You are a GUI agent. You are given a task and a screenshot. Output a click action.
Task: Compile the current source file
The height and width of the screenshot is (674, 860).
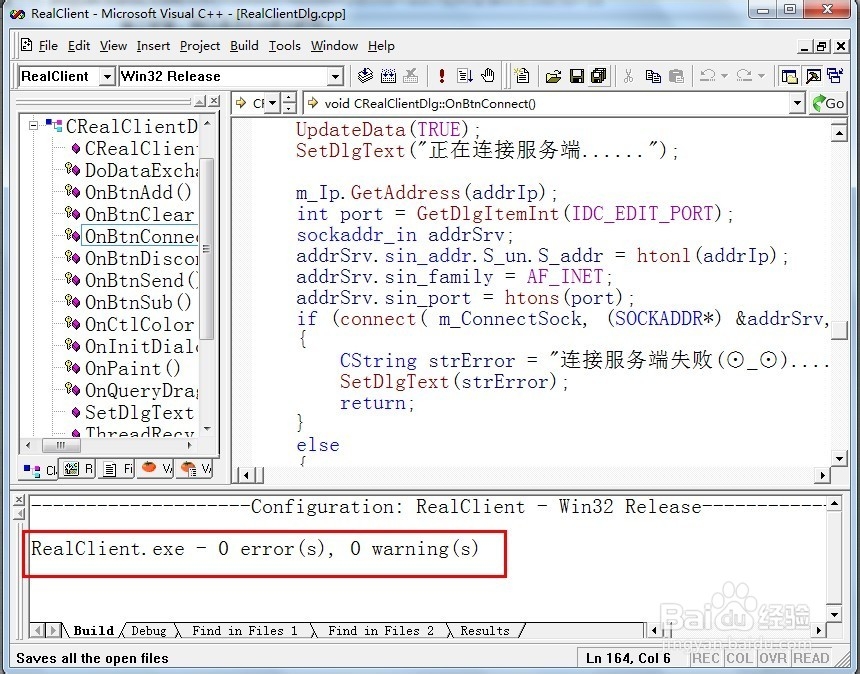pos(365,76)
